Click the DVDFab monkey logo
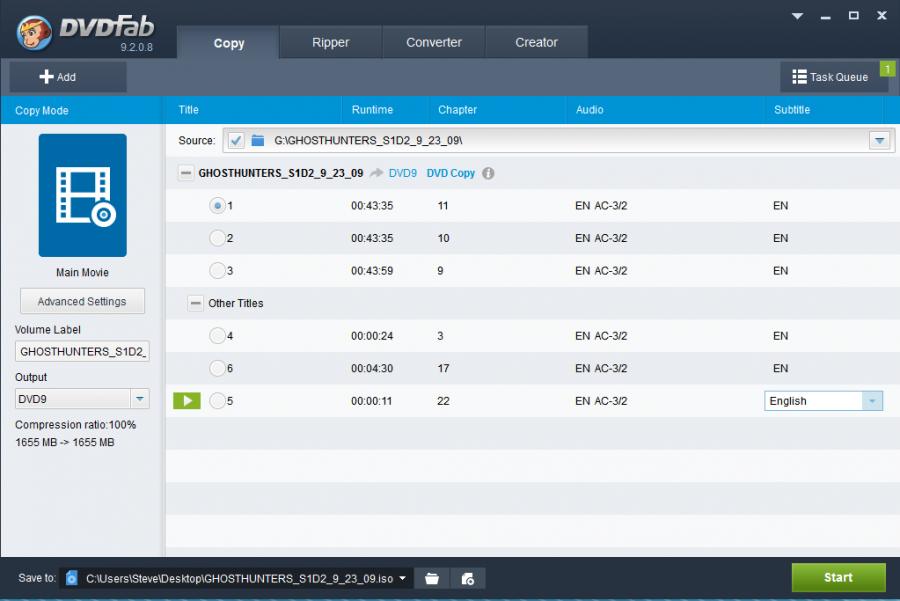This screenshot has height=601, width=900. 35,33
